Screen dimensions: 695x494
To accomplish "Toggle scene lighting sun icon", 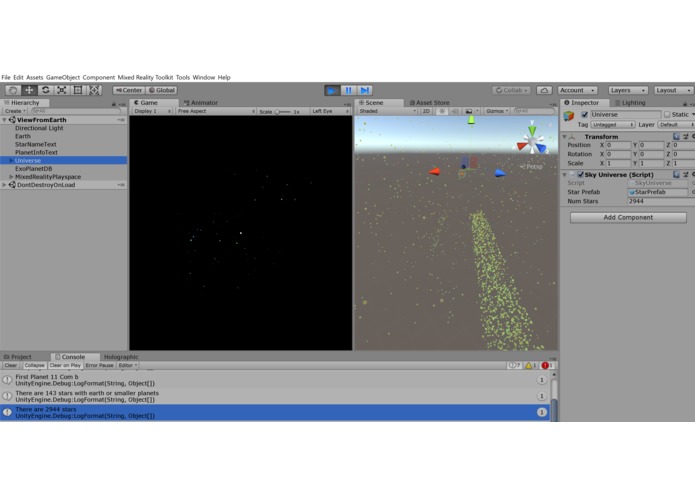I will pyautogui.click(x=441, y=111).
